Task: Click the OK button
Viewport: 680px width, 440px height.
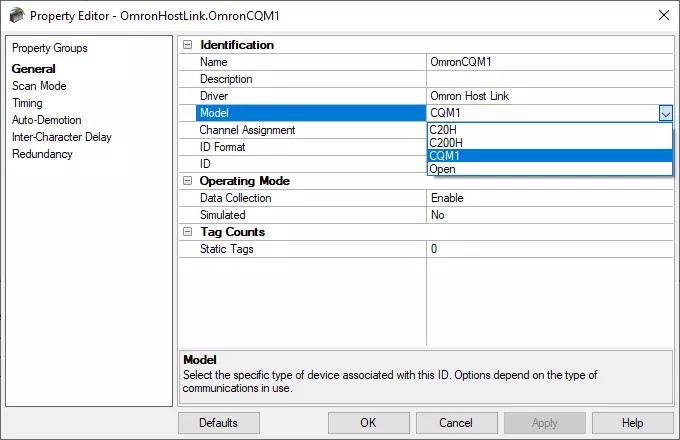Action: tap(369, 423)
